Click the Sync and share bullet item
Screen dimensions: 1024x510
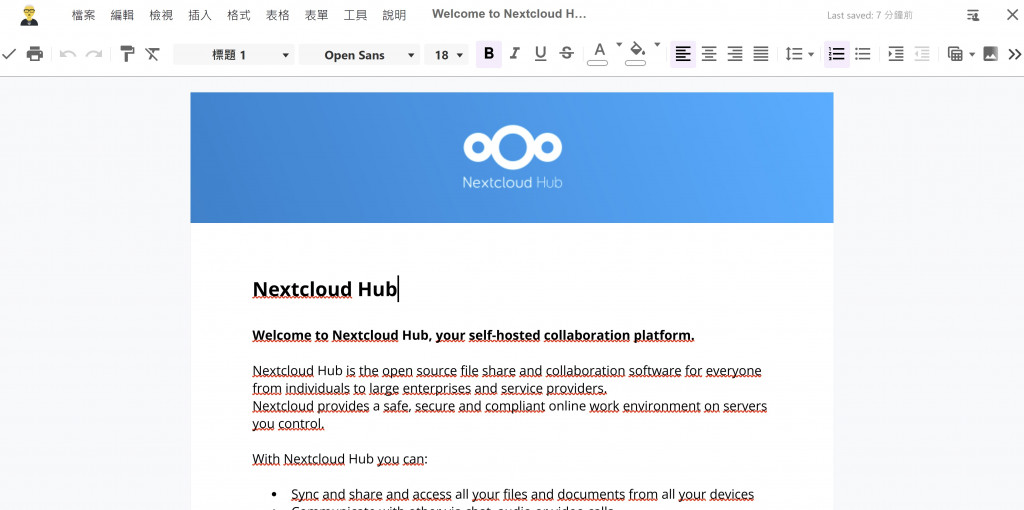[522, 494]
